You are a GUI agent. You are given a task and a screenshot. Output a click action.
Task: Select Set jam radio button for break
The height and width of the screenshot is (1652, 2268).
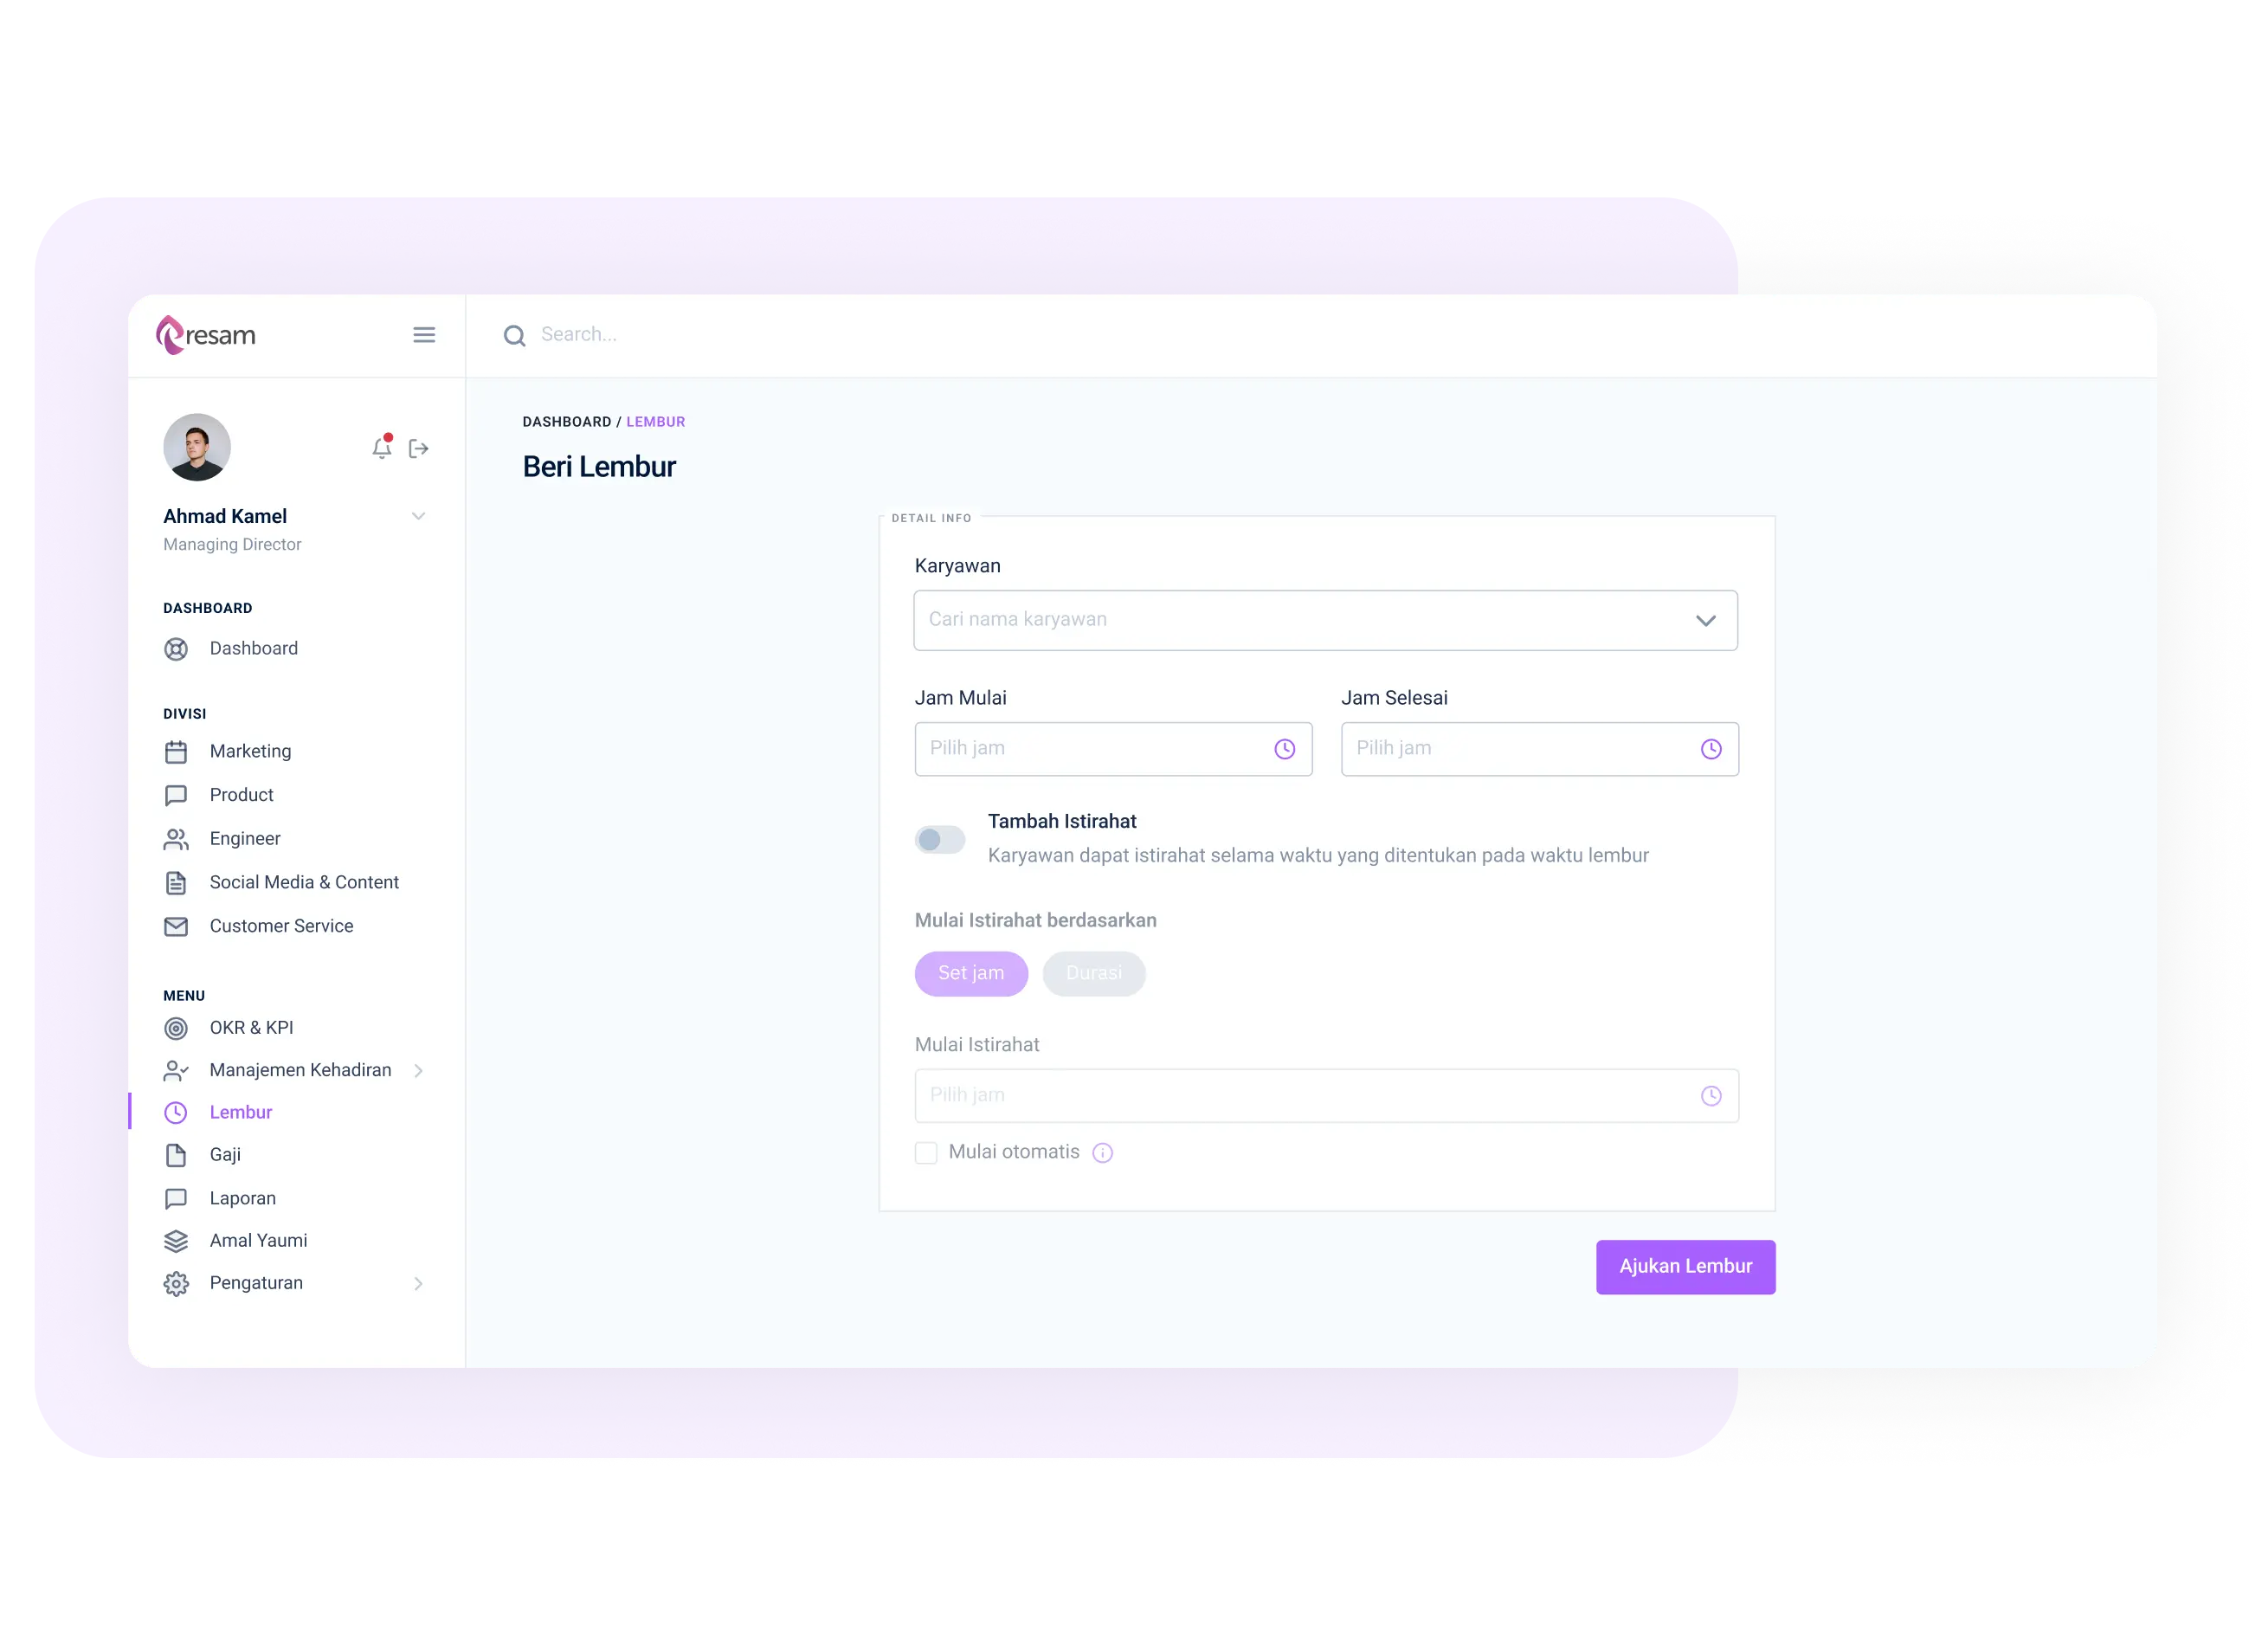(972, 972)
